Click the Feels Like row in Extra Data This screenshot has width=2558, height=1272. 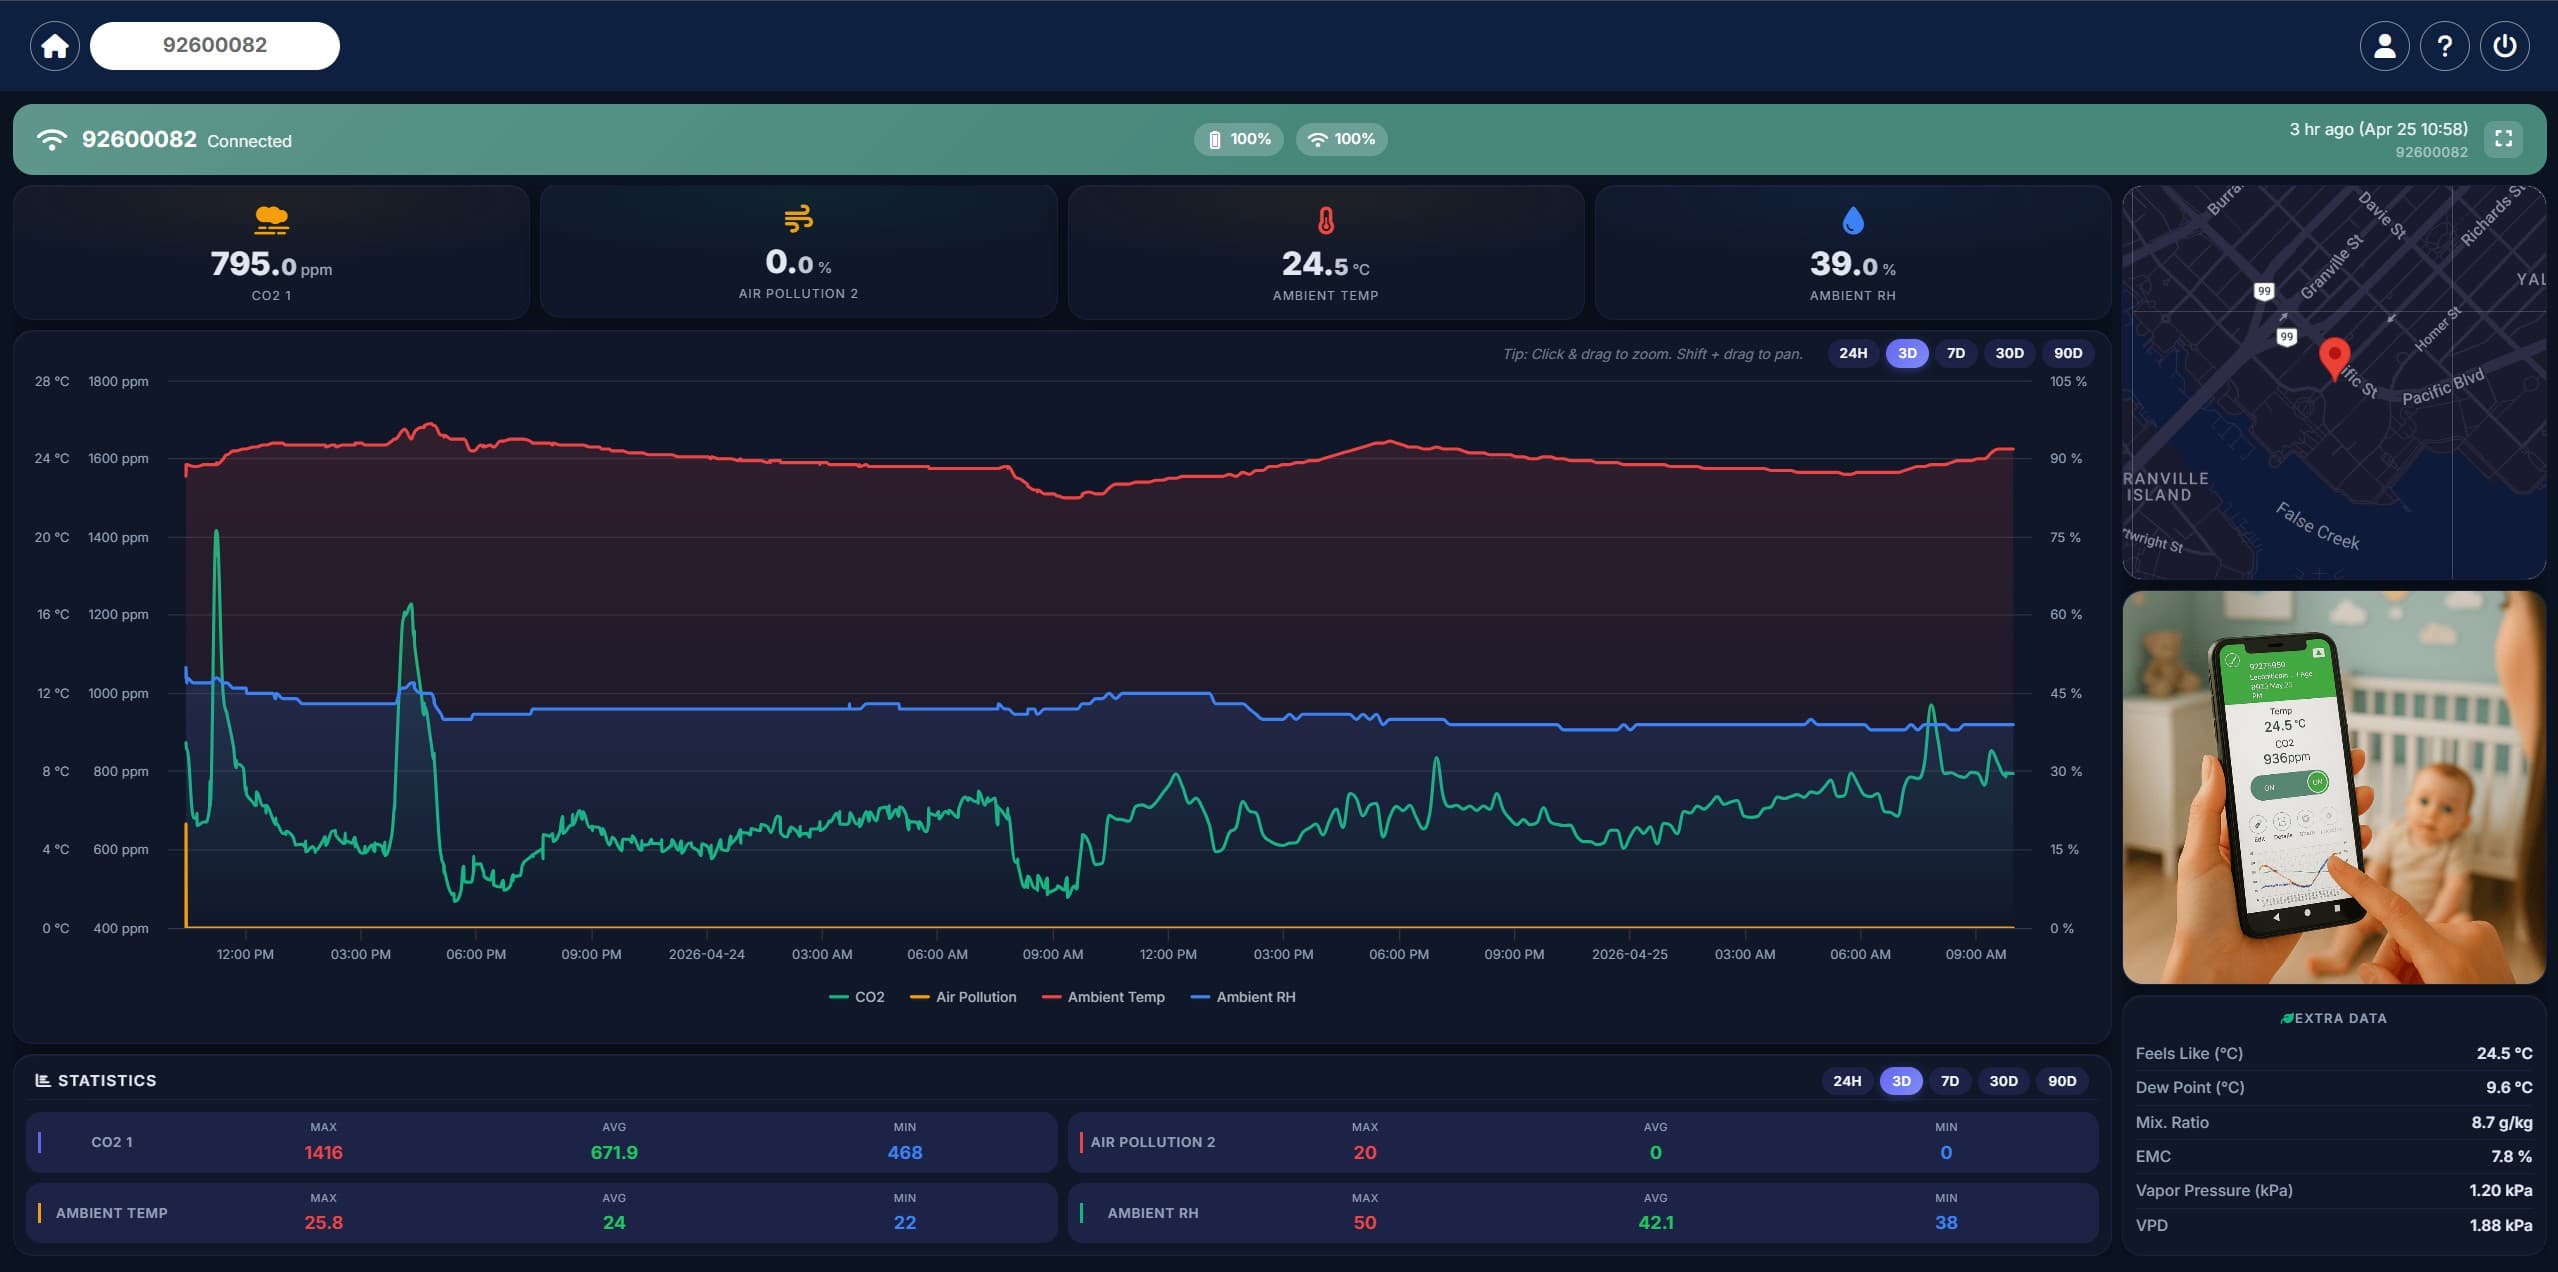click(x=2334, y=1053)
